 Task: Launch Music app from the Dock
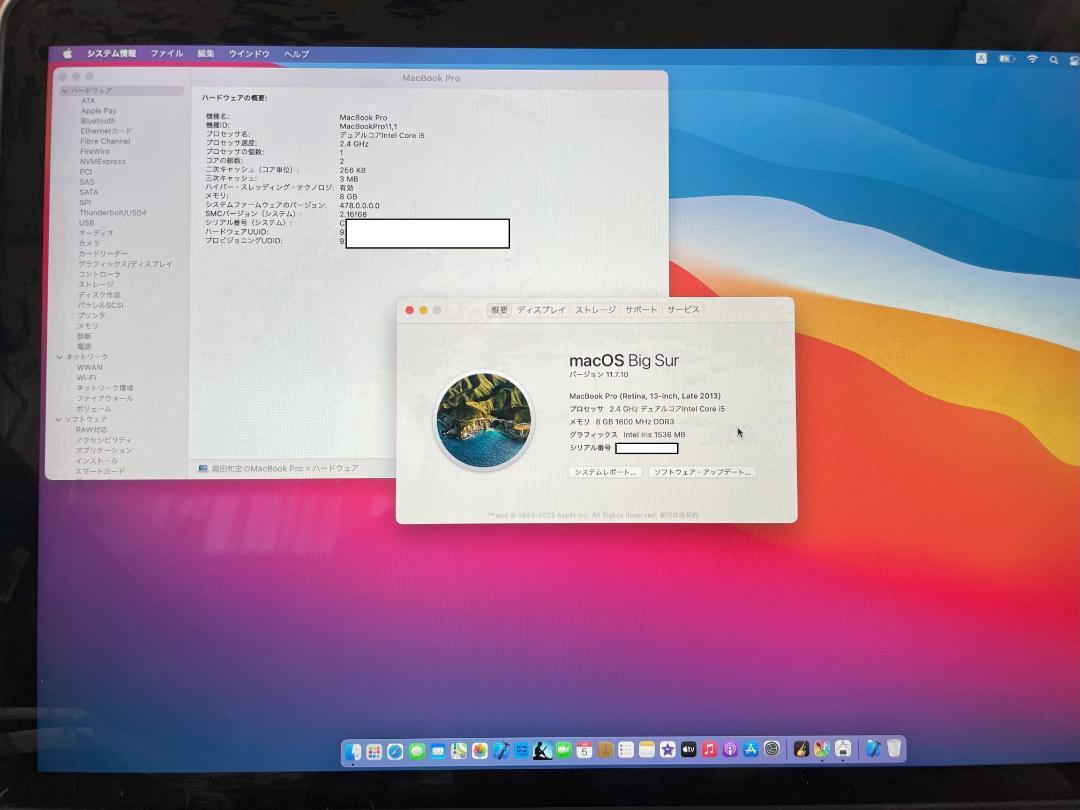tap(709, 749)
